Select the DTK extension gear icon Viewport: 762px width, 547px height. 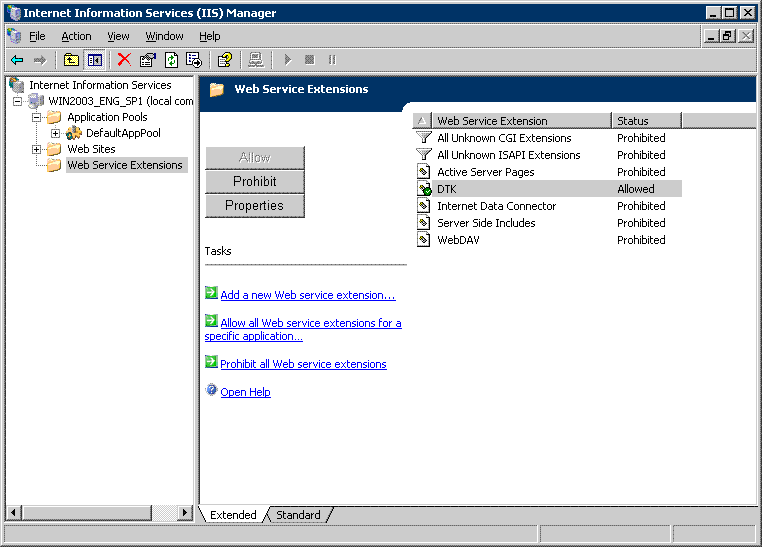pyautogui.click(x=424, y=189)
